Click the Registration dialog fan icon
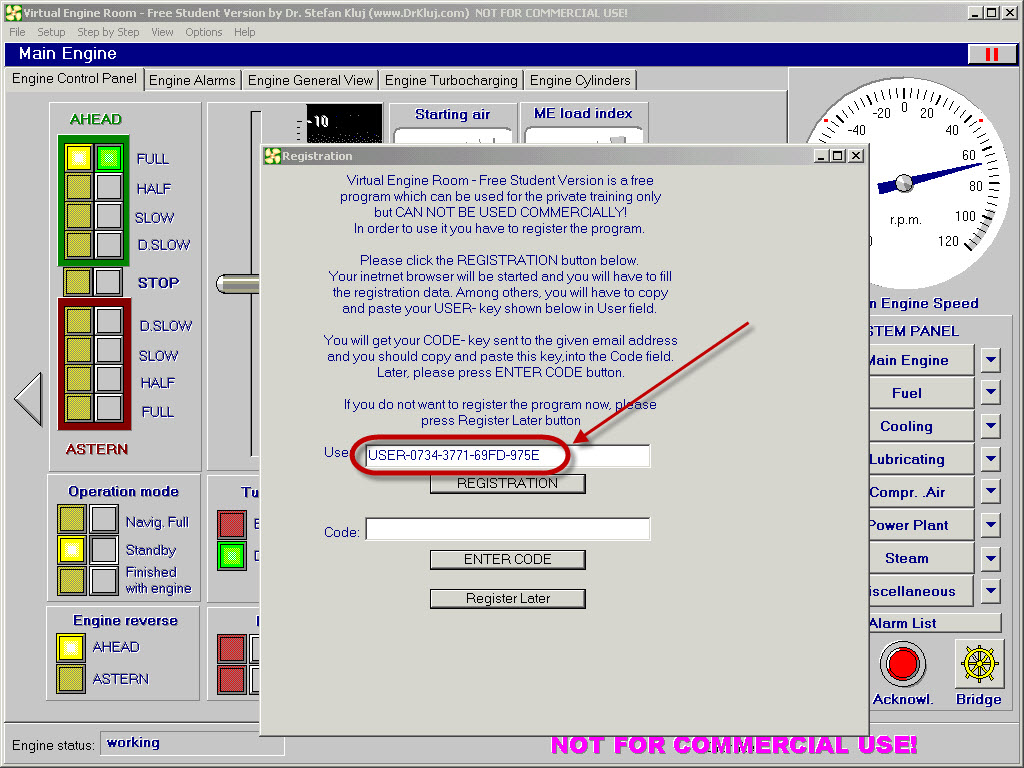Viewport: 1024px width, 768px height. pyautogui.click(x=272, y=156)
